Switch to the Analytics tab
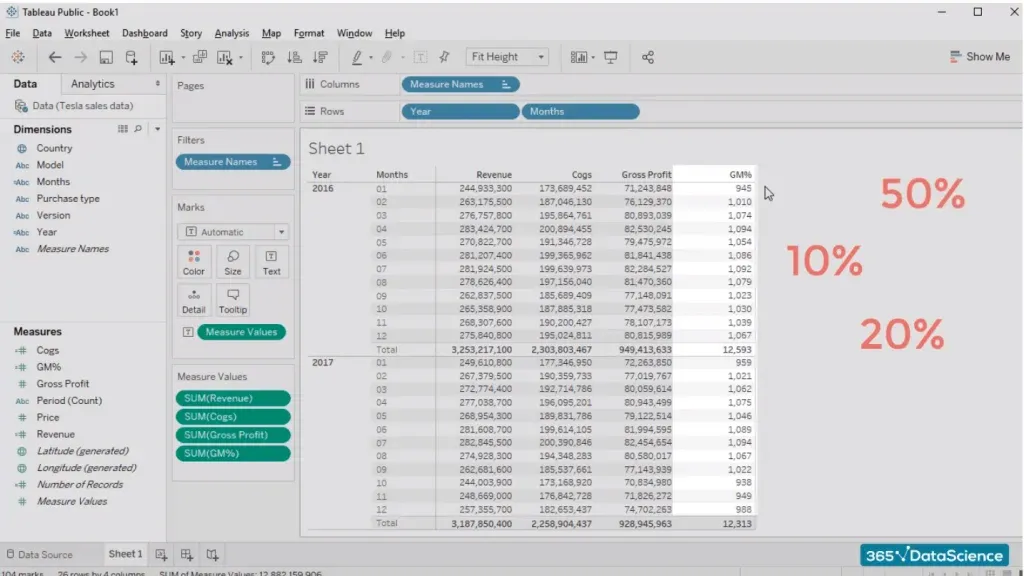Viewport: 1024px width, 576px height. (x=93, y=84)
